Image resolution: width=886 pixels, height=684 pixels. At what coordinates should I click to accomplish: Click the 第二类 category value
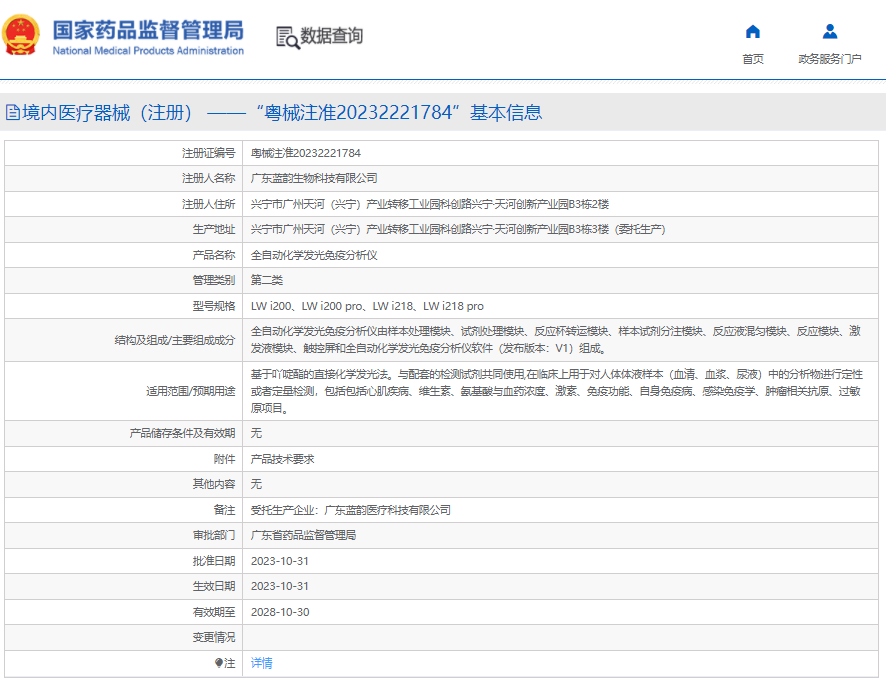267,280
